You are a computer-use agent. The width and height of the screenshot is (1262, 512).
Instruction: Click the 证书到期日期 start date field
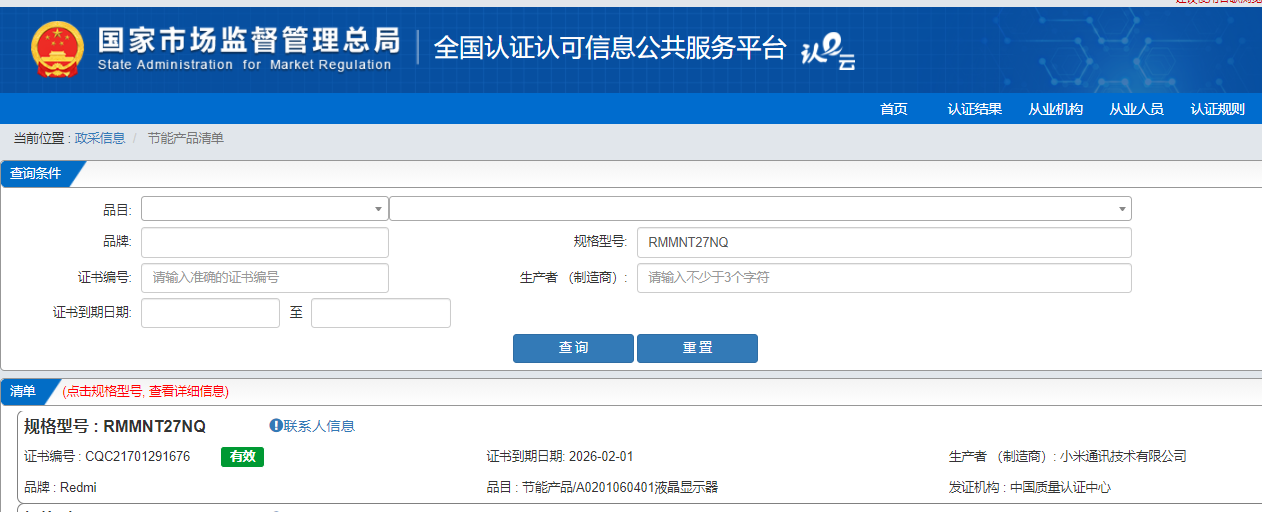[x=210, y=313]
